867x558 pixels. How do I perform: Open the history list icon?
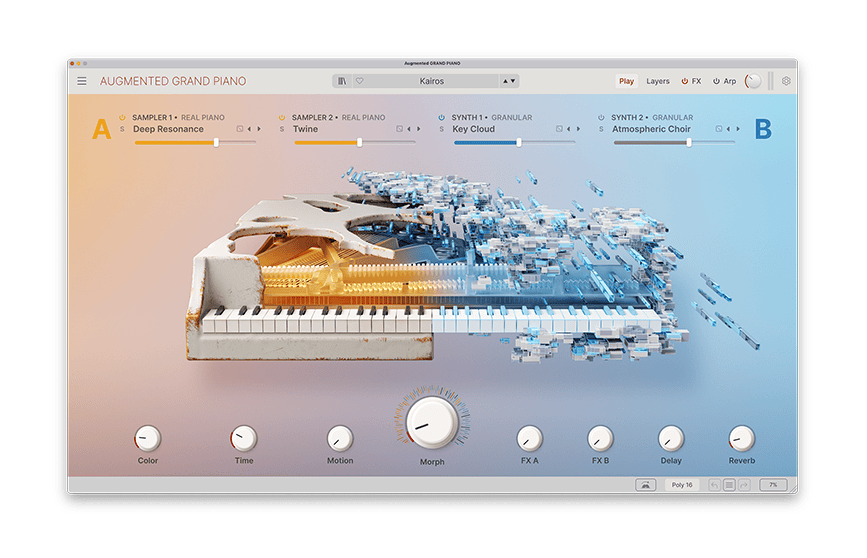[729, 485]
